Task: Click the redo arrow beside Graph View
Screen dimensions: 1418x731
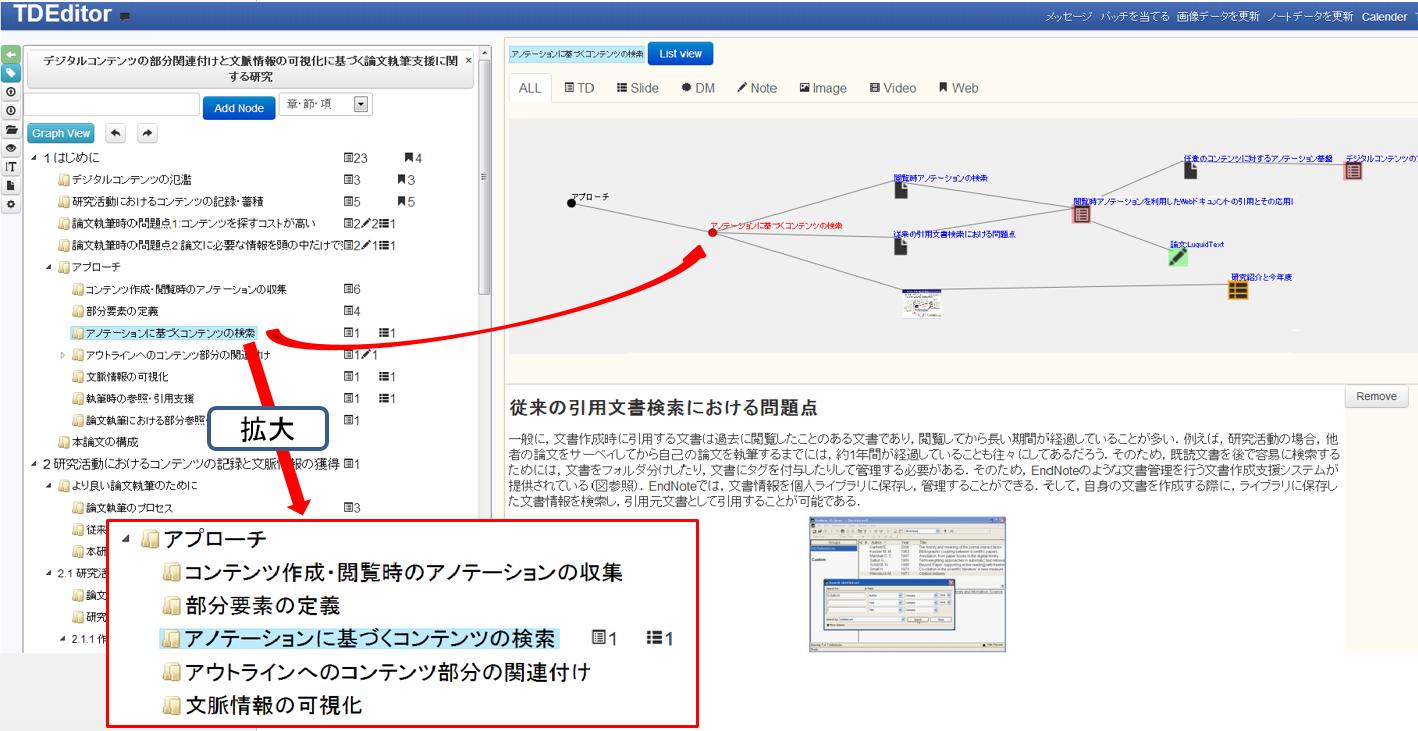Action: pyautogui.click(x=147, y=133)
